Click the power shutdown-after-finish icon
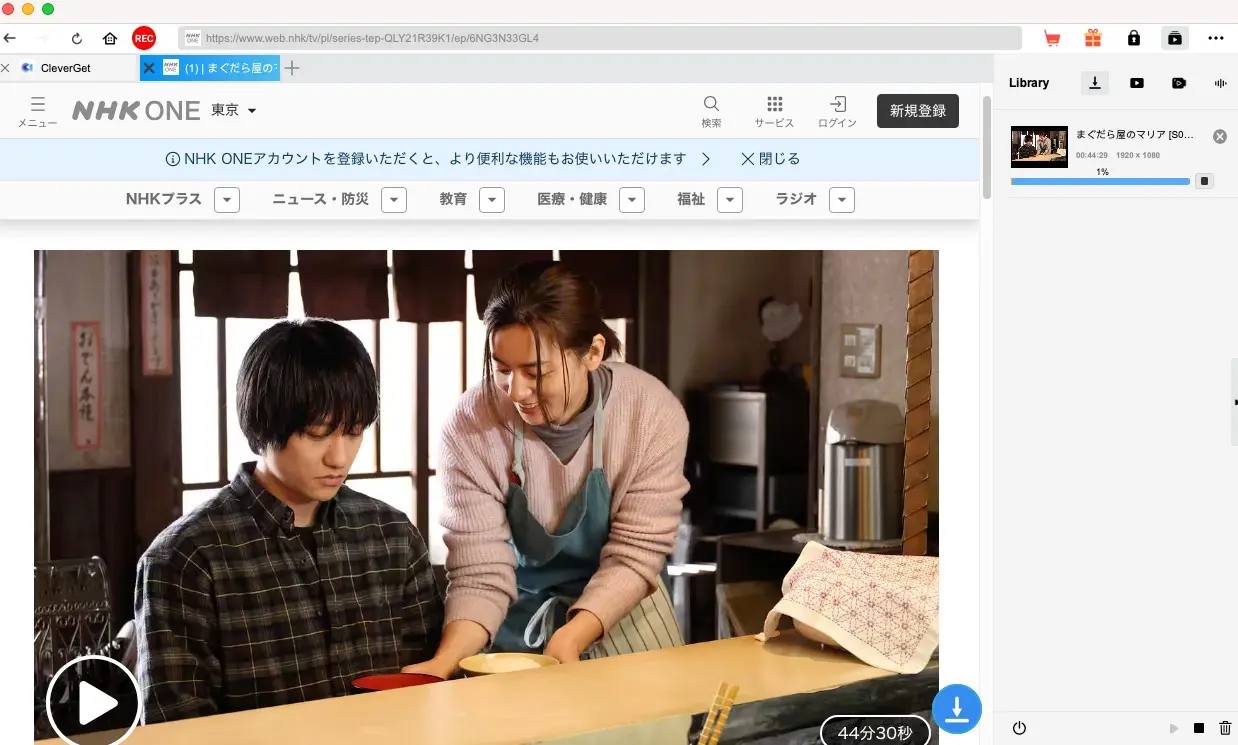Screen dimensions: 1238x745 click(1019, 728)
